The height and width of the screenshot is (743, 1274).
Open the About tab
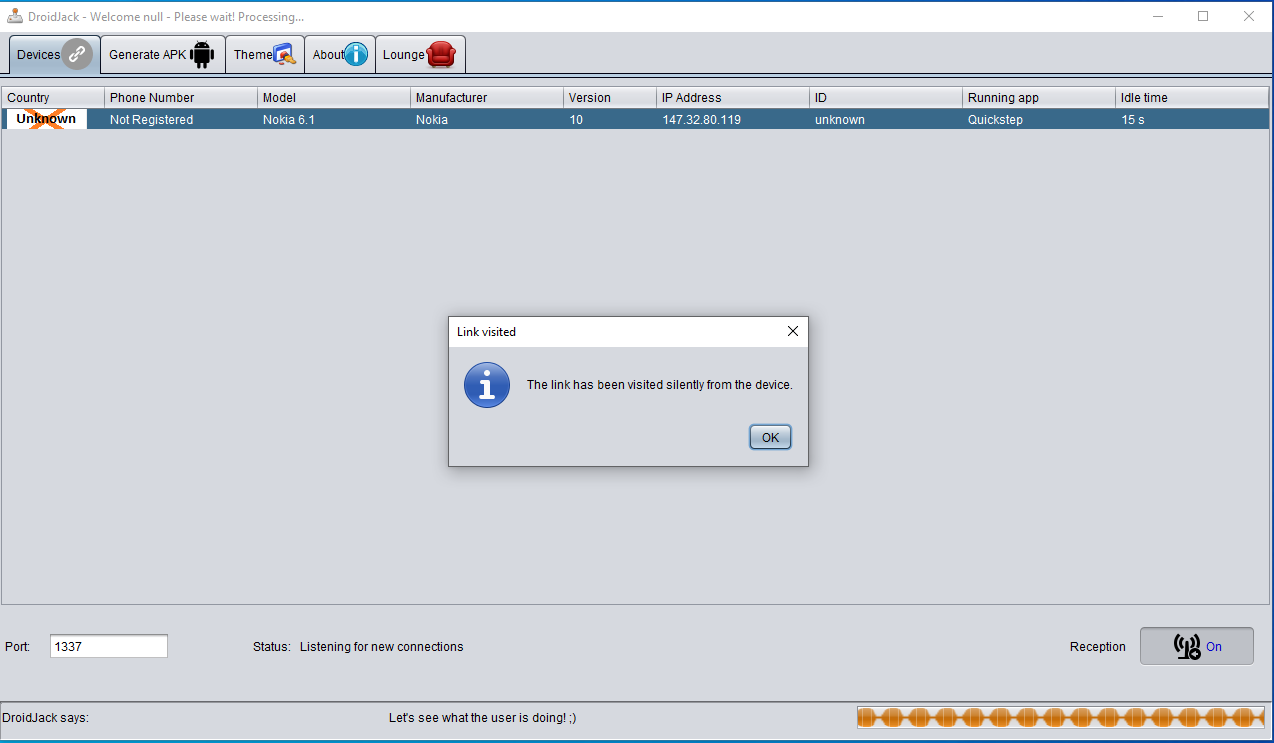(340, 55)
